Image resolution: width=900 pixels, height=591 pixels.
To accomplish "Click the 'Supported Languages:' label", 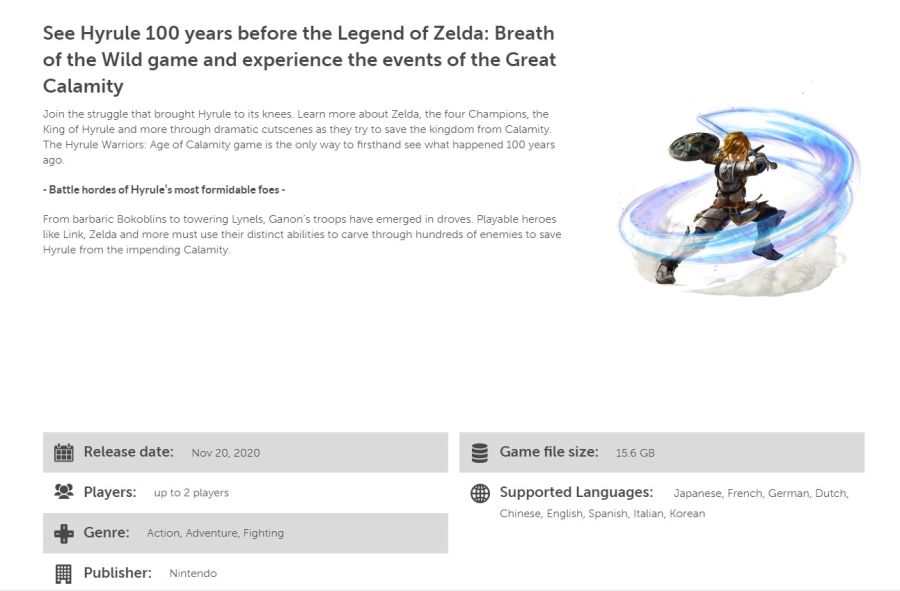I will click(x=576, y=492).
